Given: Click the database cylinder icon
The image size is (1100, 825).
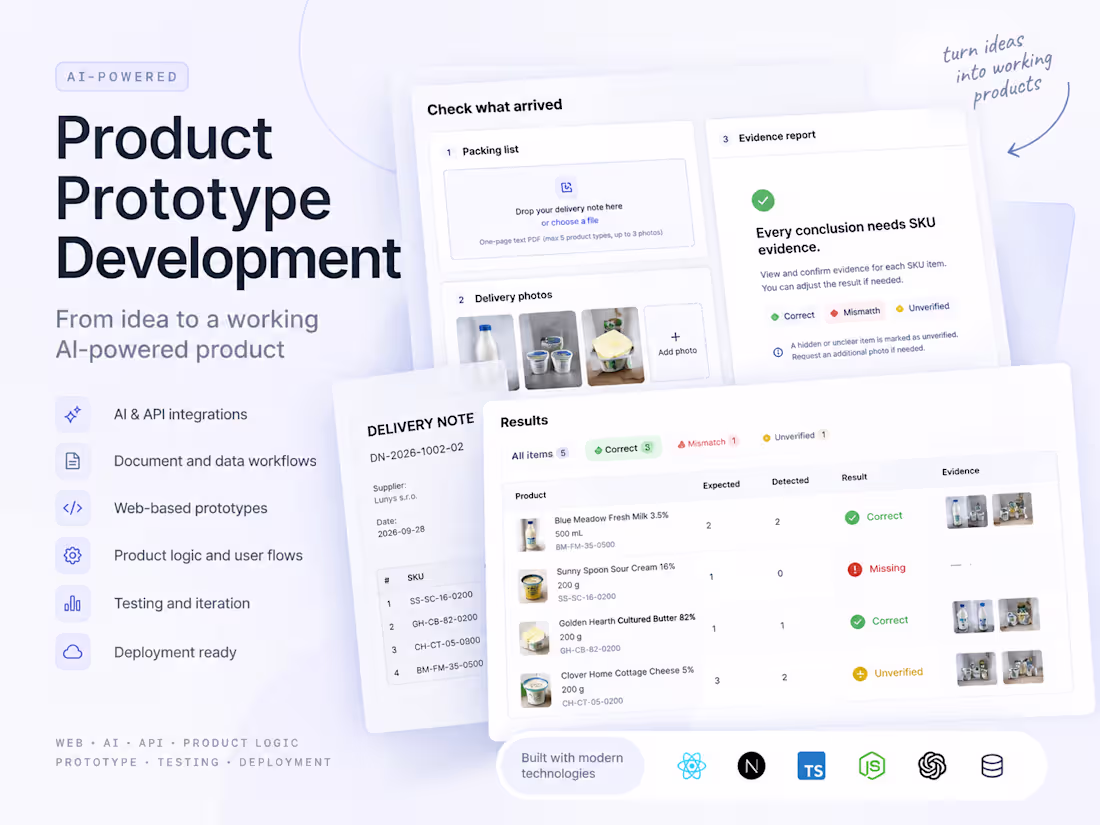Looking at the screenshot, I should (x=992, y=766).
